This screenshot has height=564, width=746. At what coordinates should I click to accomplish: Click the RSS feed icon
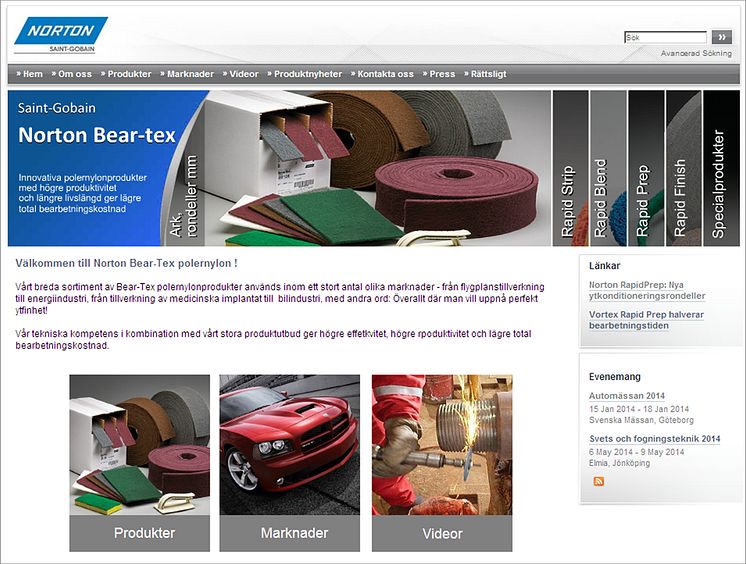click(x=599, y=481)
